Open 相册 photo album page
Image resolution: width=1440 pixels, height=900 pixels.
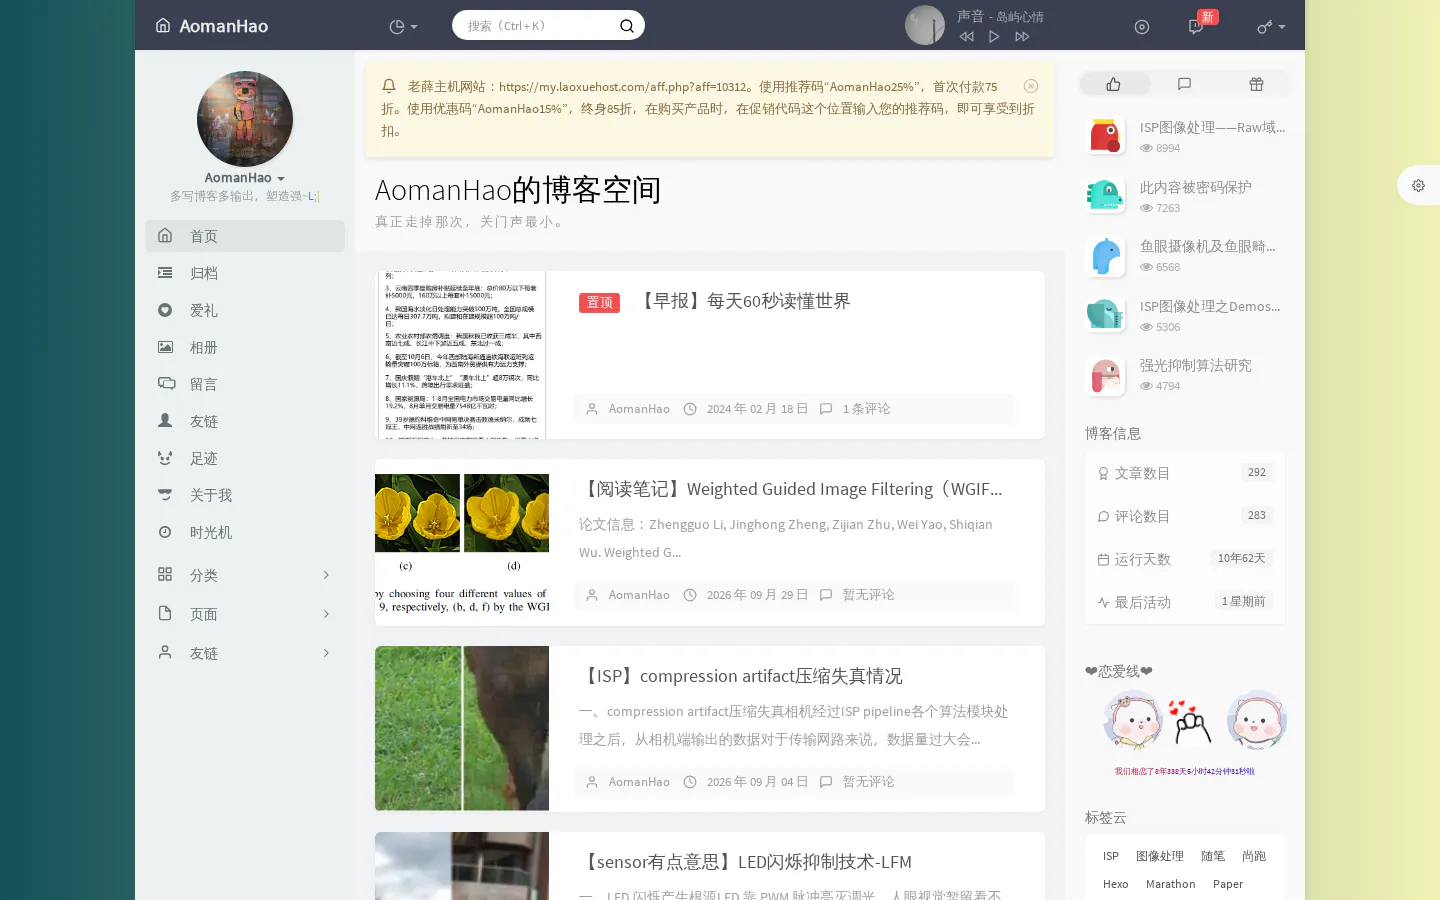click(245, 347)
